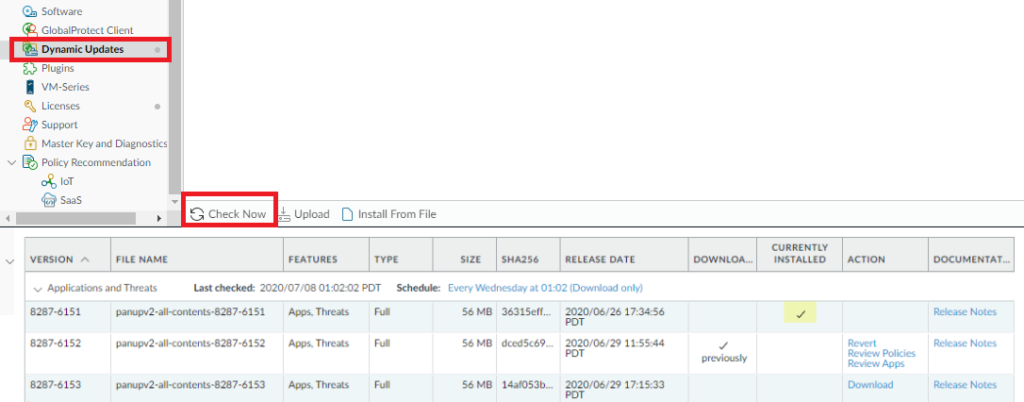Select Licenses in the sidebar
Viewport: 1024px width, 402px height.
(x=61, y=106)
